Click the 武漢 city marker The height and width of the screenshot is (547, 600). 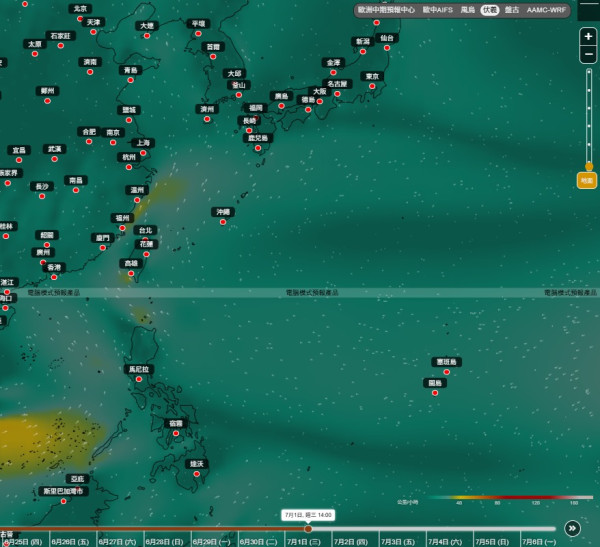click(54, 159)
